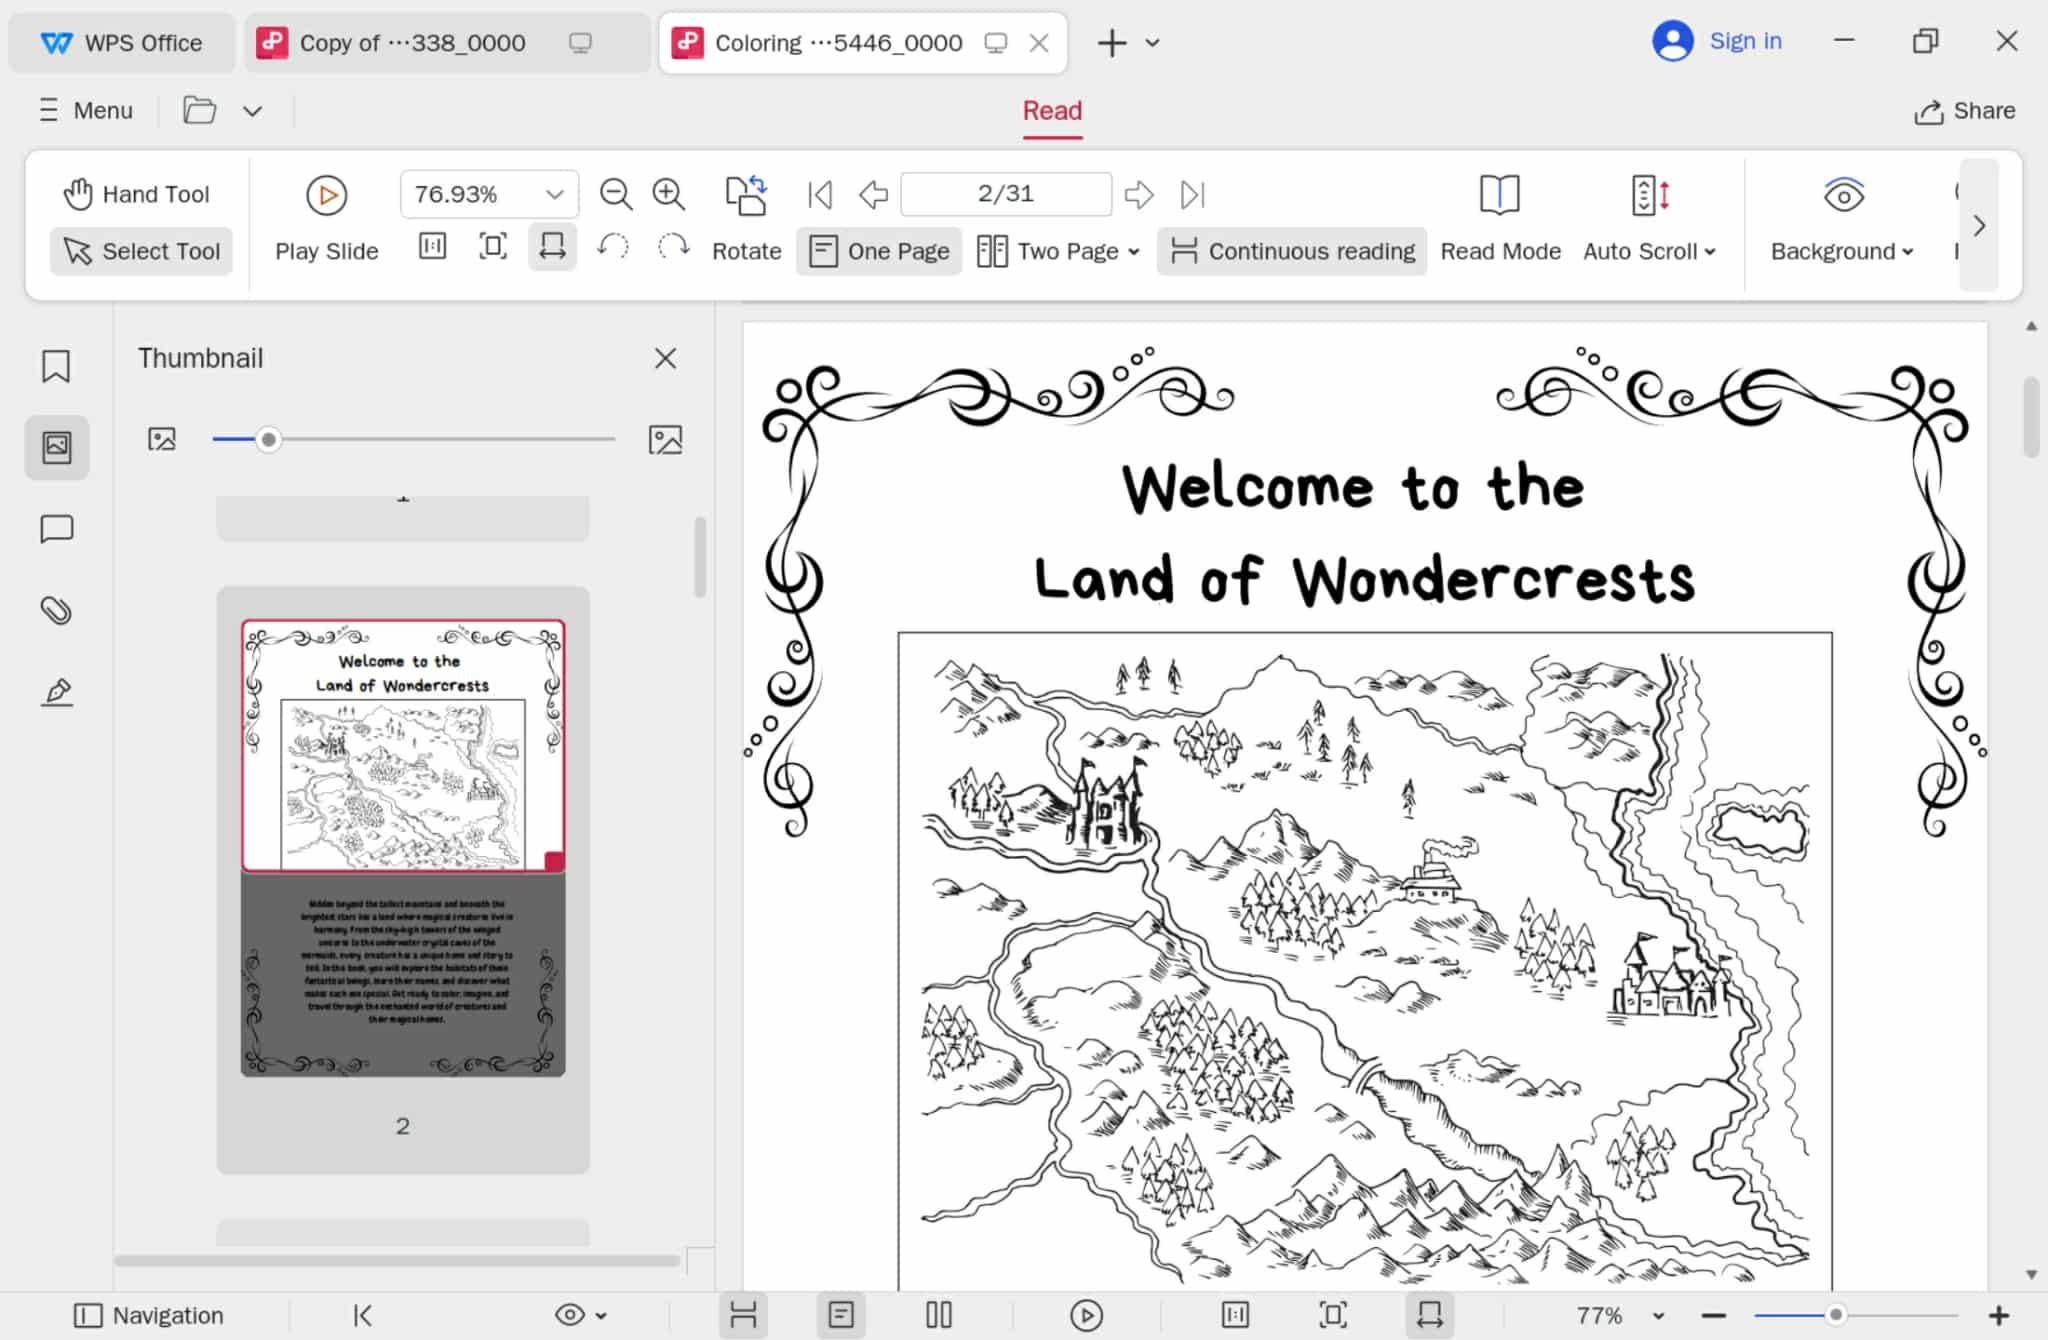Viewport: 2048px width, 1340px height.
Task: Click the rotate document icon above Rotate
Action: [x=746, y=195]
